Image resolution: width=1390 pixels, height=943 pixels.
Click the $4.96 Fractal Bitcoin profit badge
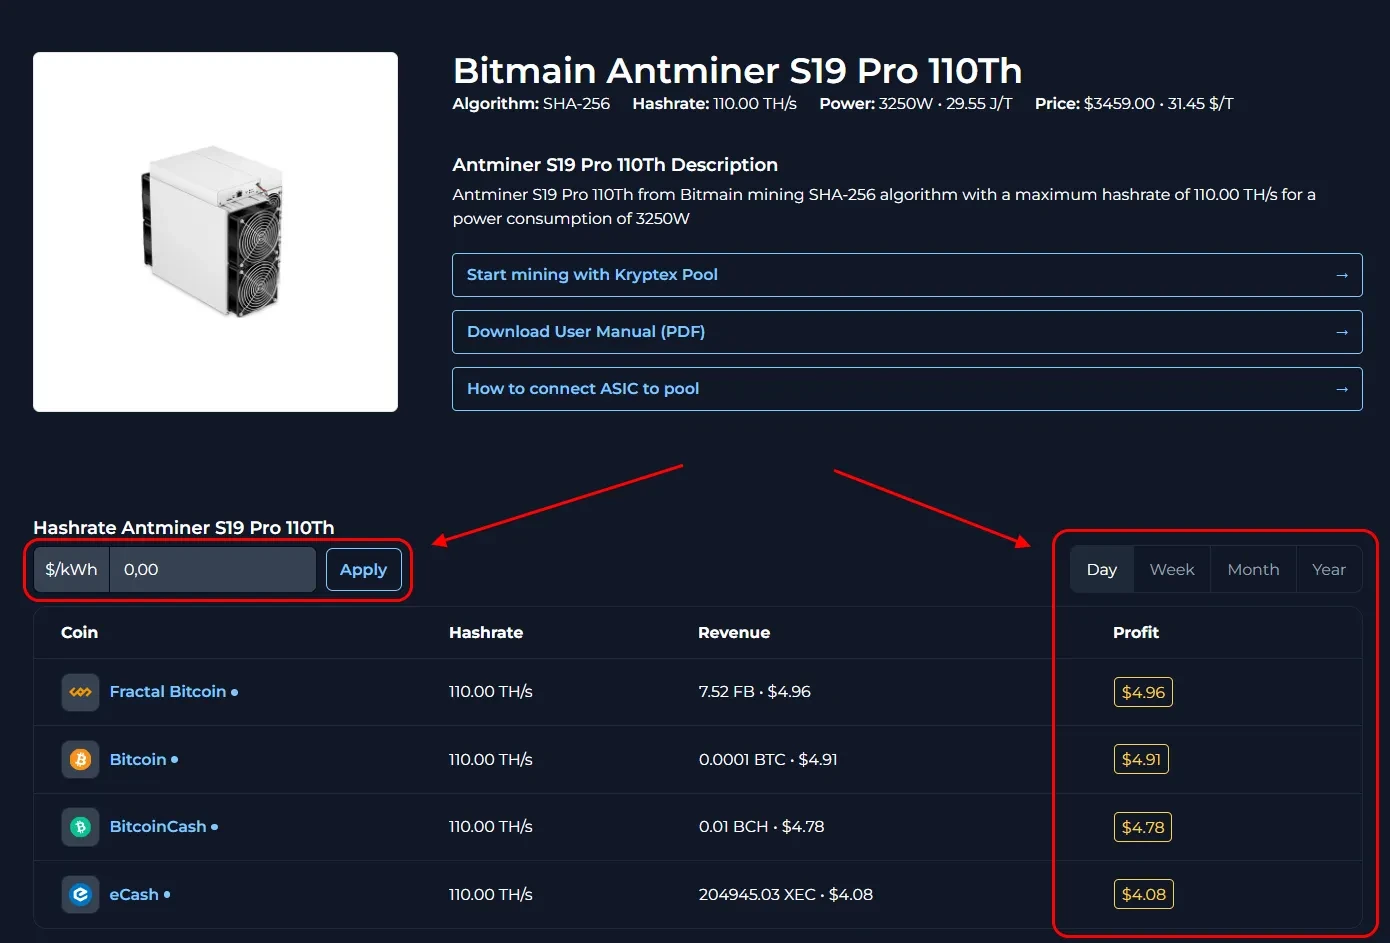(x=1143, y=692)
